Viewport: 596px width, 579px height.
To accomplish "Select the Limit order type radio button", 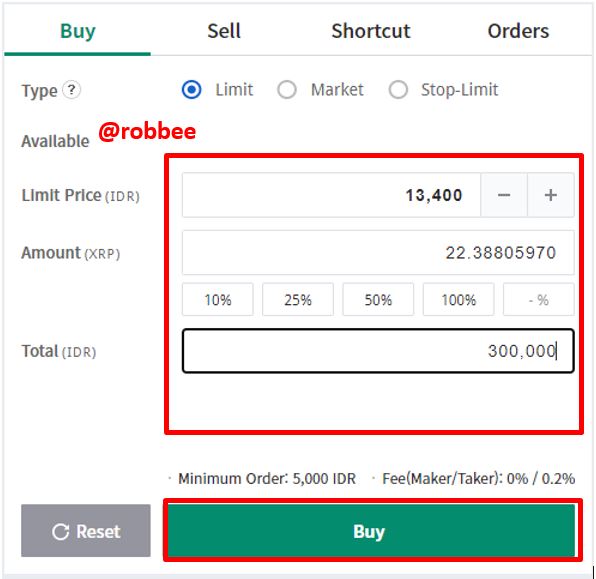I will 192,90.
